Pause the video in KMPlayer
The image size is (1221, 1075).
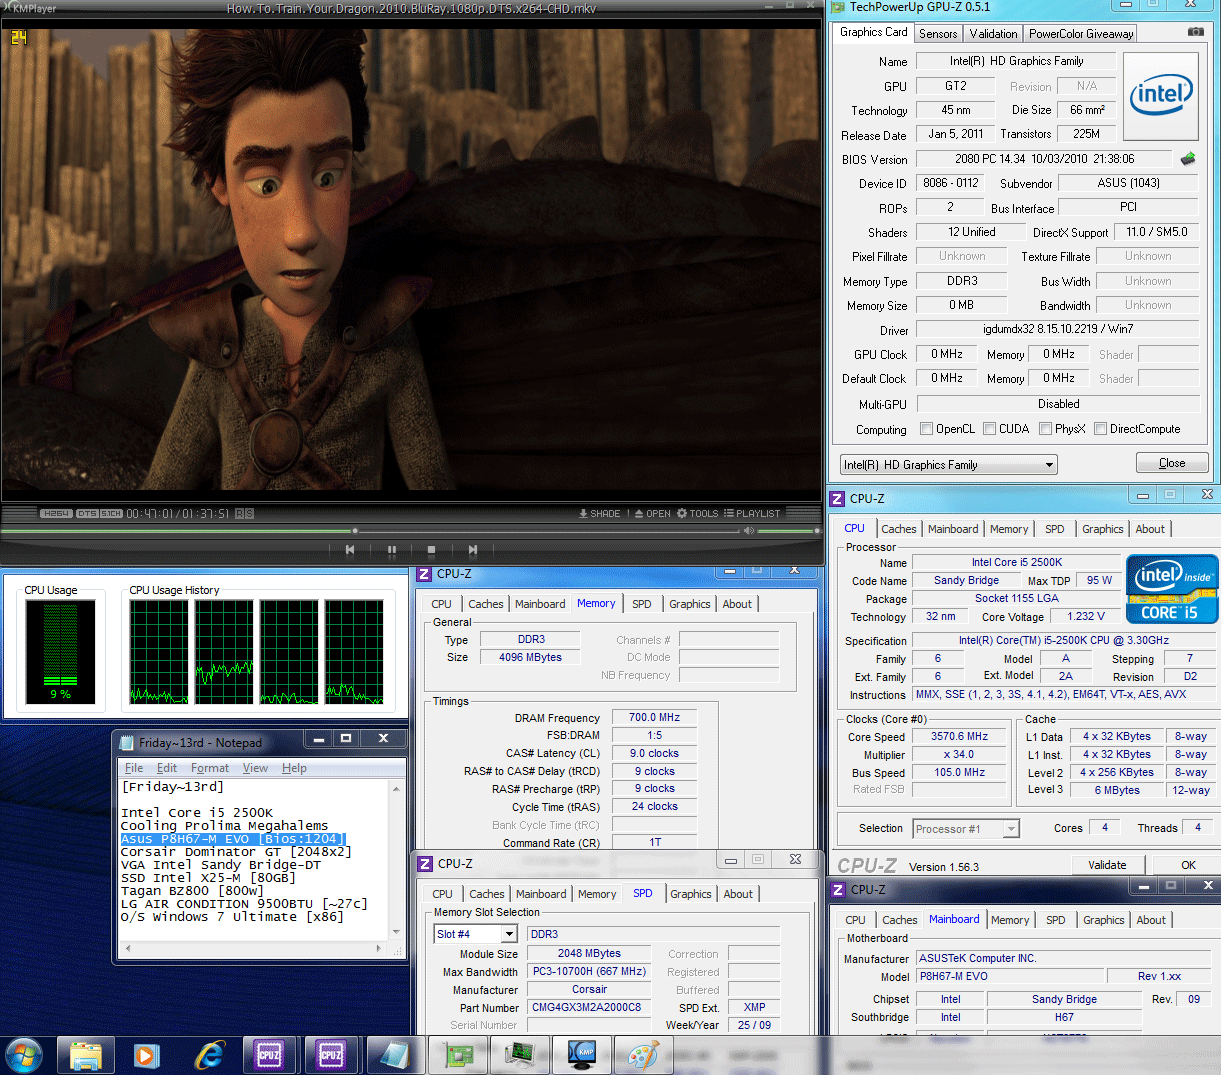[391, 550]
